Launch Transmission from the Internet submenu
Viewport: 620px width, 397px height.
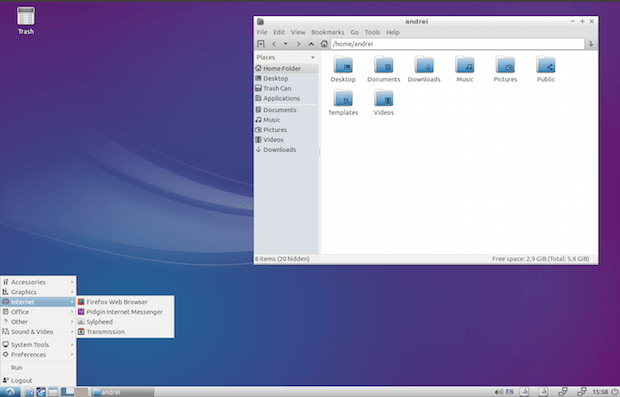click(x=125, y=331)
